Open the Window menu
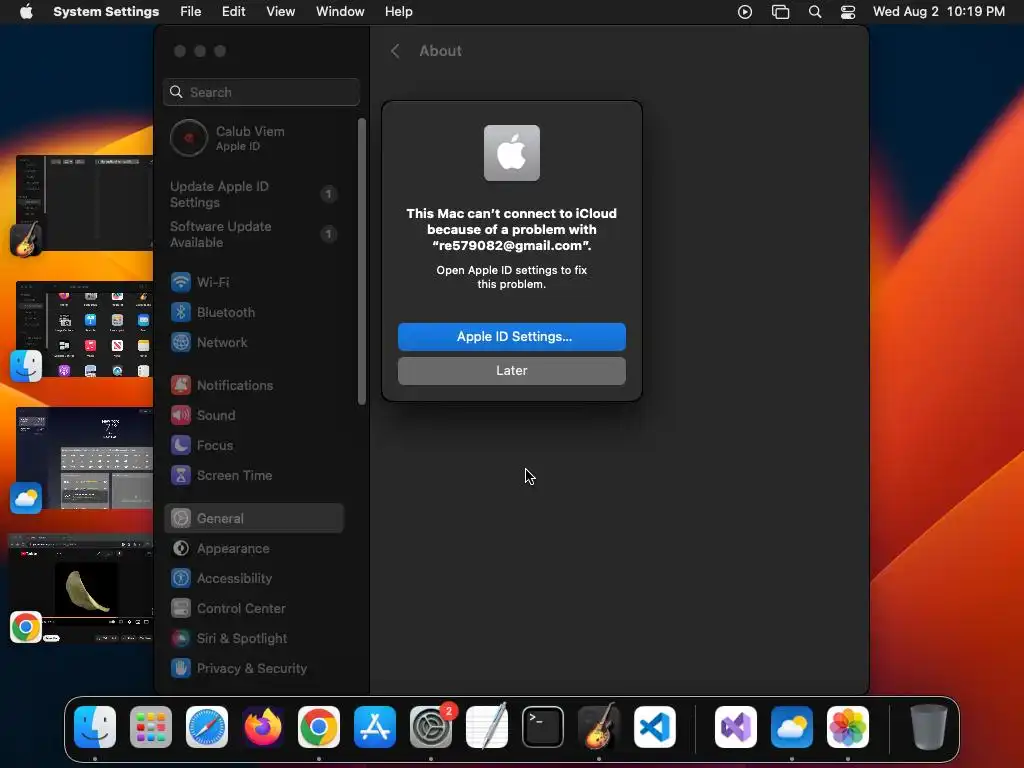 [x=340, y=12]
